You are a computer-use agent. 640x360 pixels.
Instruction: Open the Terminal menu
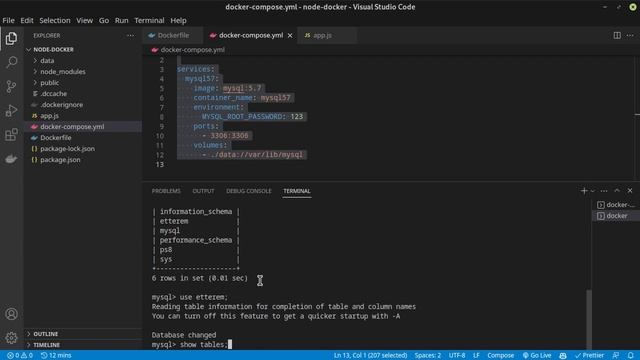click(x=149, y=20)
